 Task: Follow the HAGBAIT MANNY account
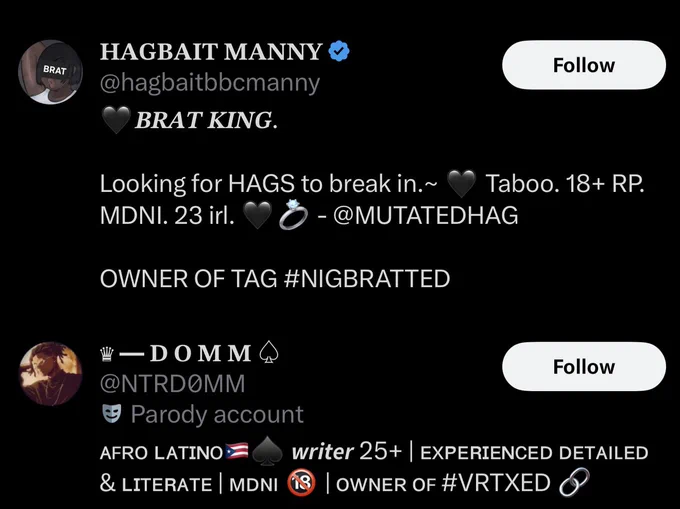coord(584,65)
